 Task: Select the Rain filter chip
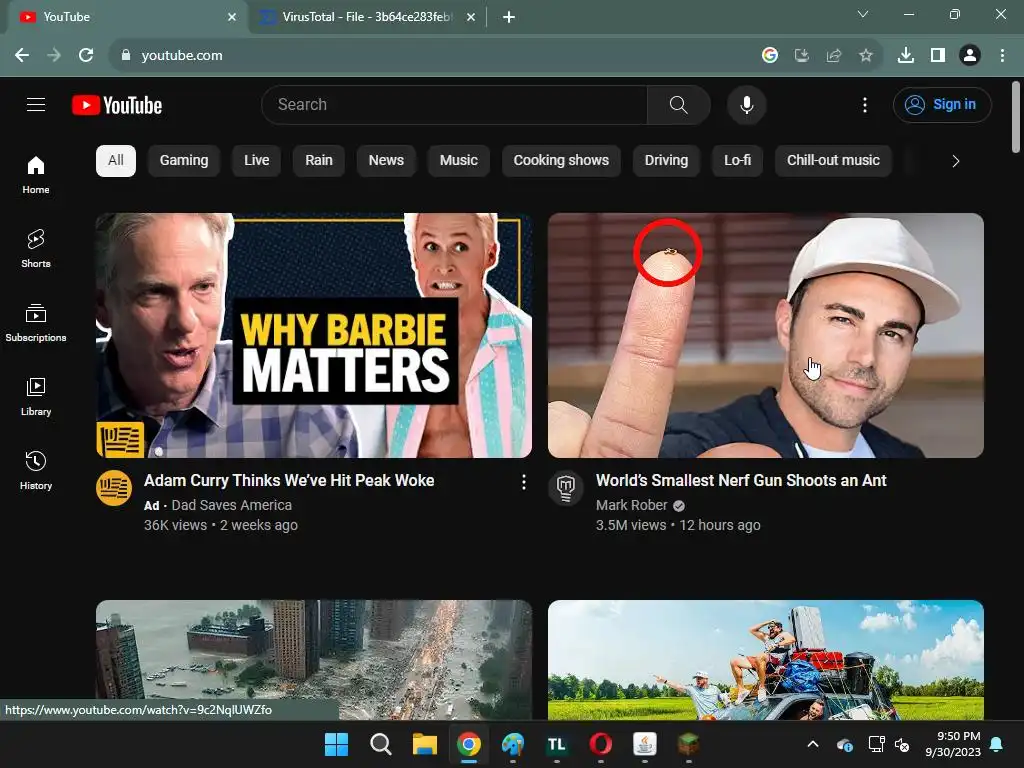(x=319, y=161)
